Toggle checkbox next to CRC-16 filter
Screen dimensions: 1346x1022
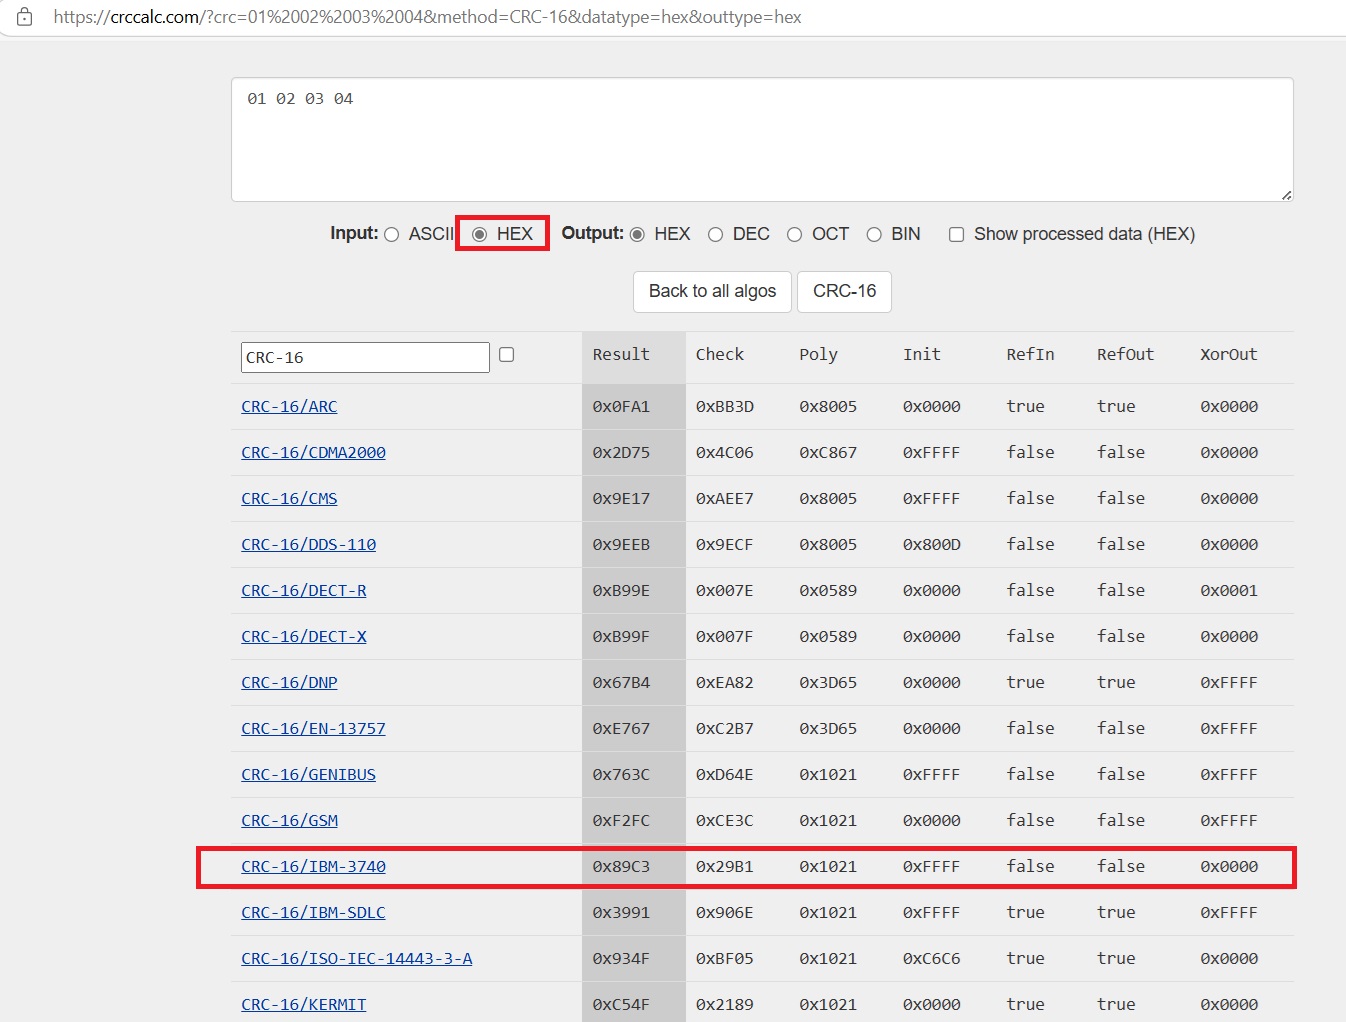[x=506, y=354]
